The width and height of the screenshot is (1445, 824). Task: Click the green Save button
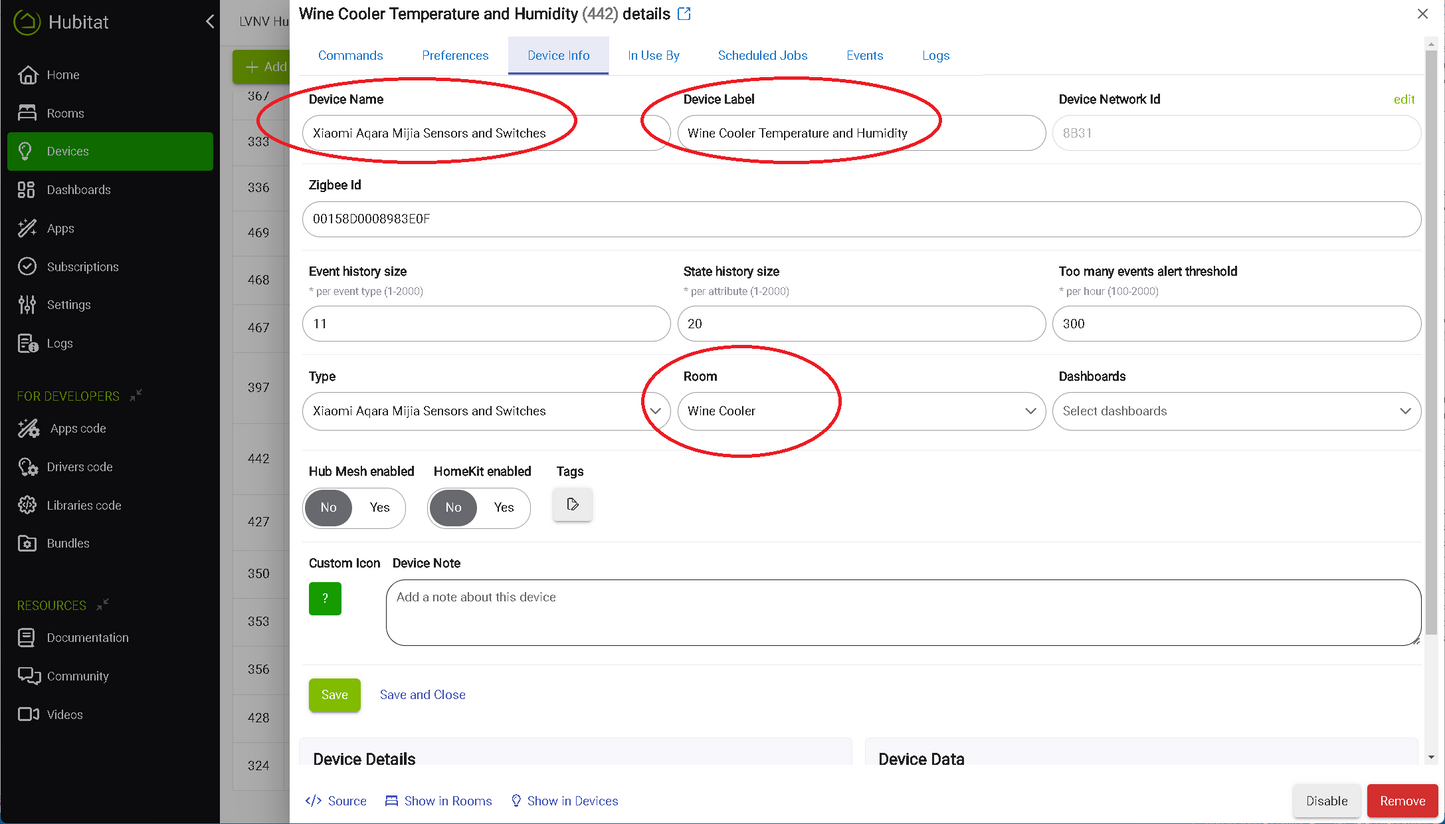click(x=334, y=695)
